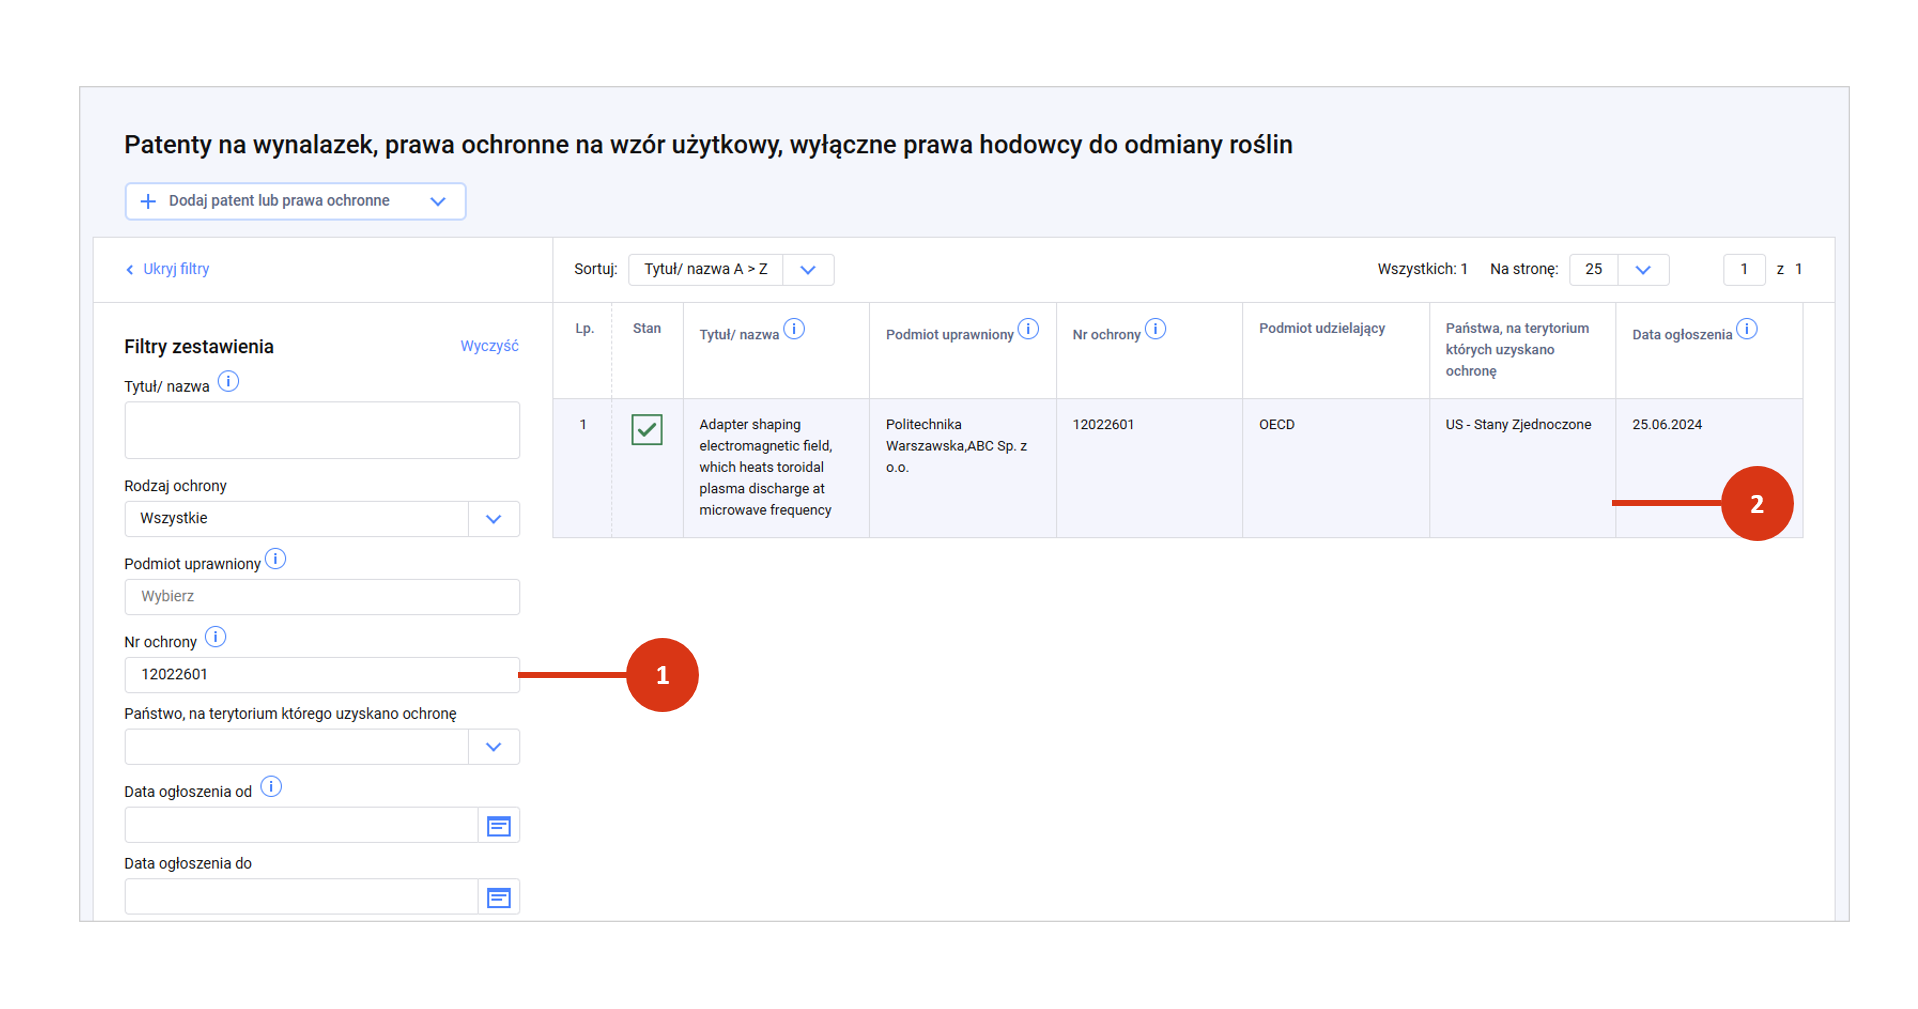Open the Państwo, na terytorium dropdown
The height and width of the screenshot is (1009, 1918).
click(493, 747)
